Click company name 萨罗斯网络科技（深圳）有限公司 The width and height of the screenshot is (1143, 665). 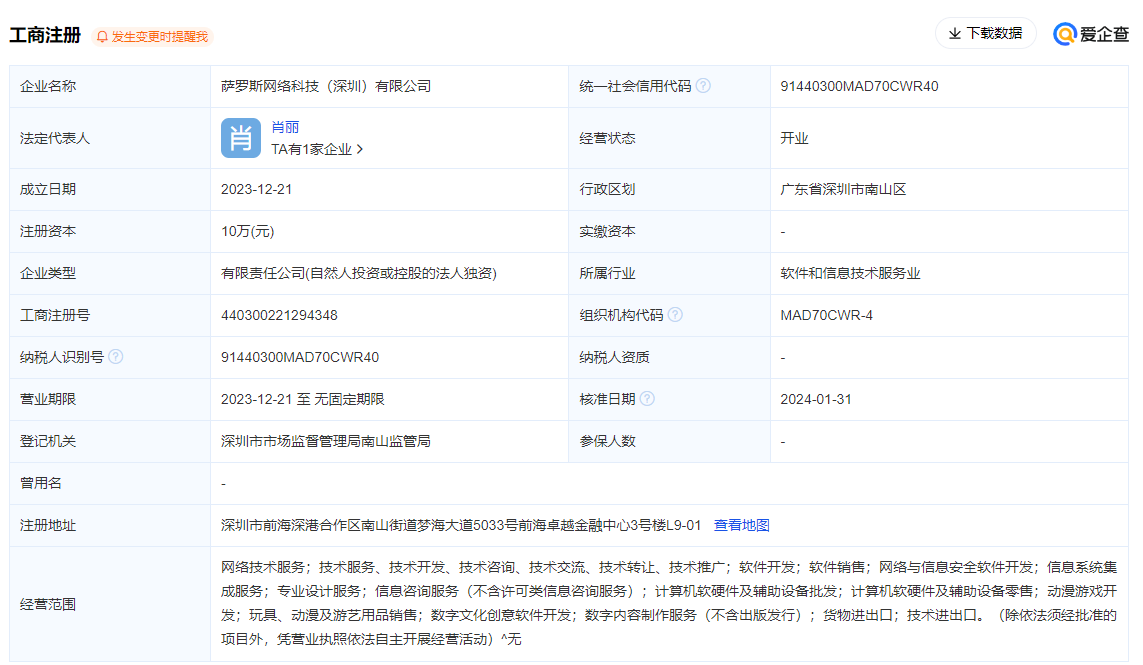point(326,86)
